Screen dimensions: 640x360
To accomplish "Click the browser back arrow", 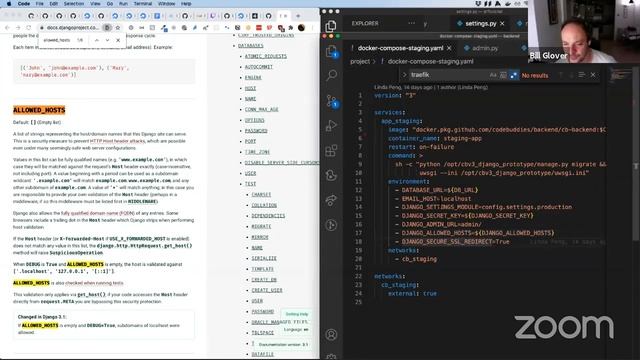I will [7, 28].
